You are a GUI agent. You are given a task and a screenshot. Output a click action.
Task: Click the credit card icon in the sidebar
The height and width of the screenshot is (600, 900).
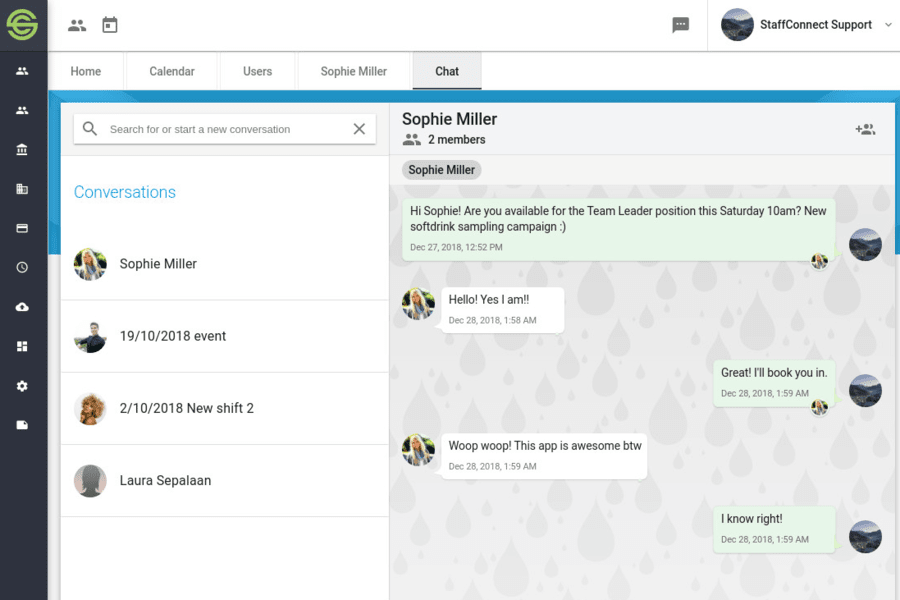pyautogui.click(x=22, y=228)
